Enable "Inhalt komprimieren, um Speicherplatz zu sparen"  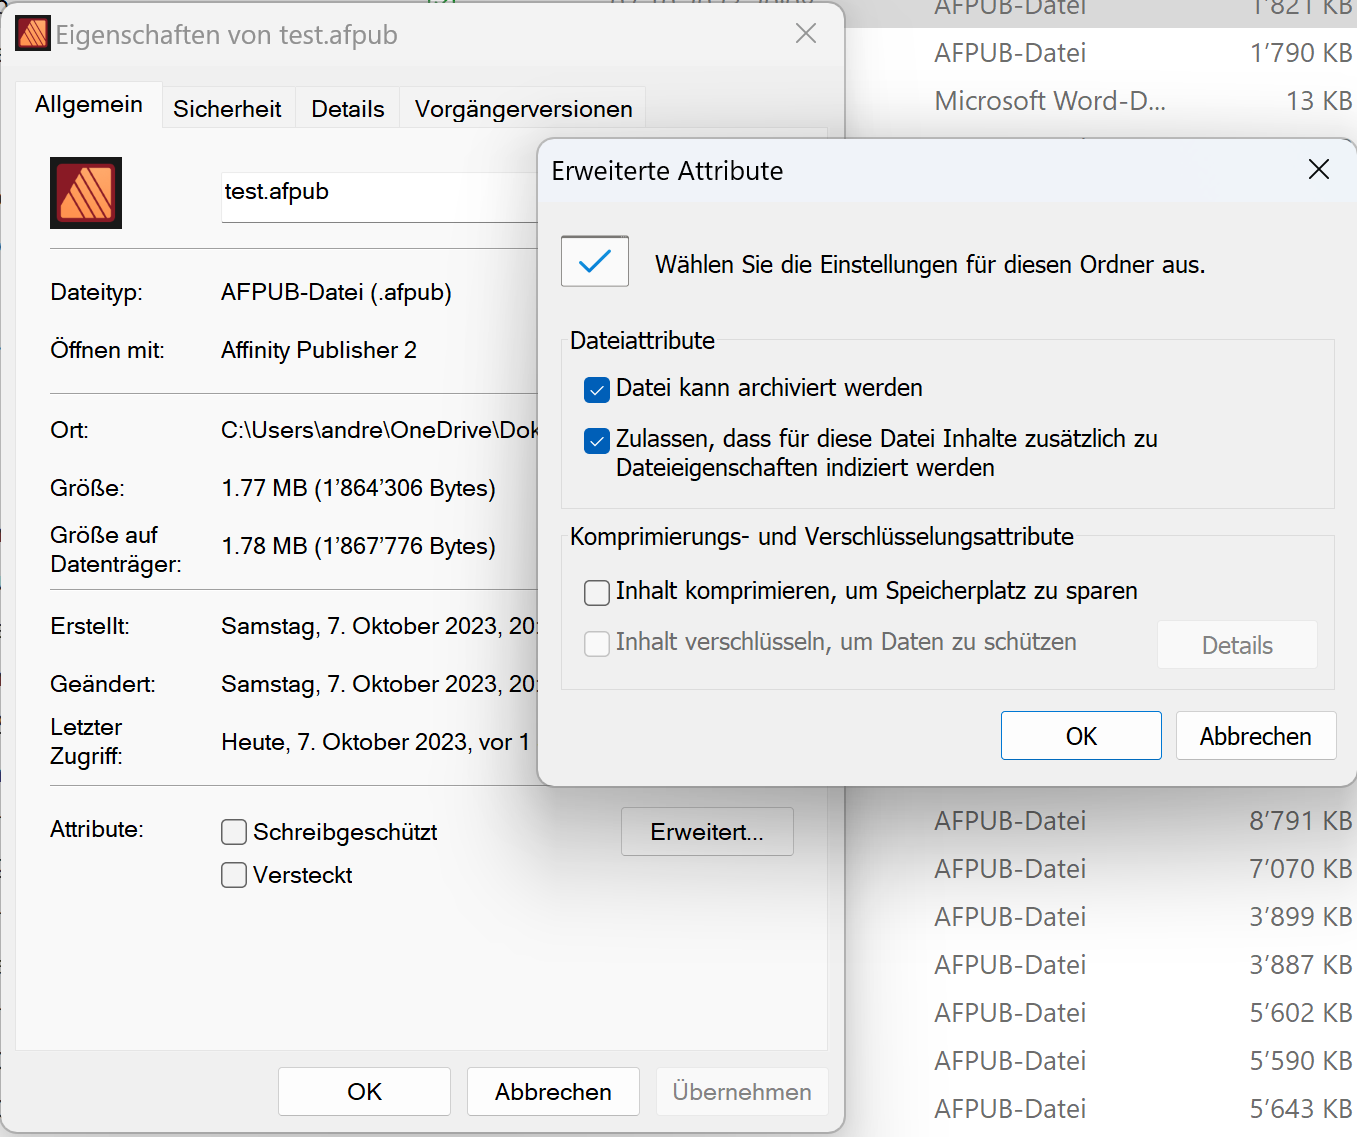click(x=596, y=592)
